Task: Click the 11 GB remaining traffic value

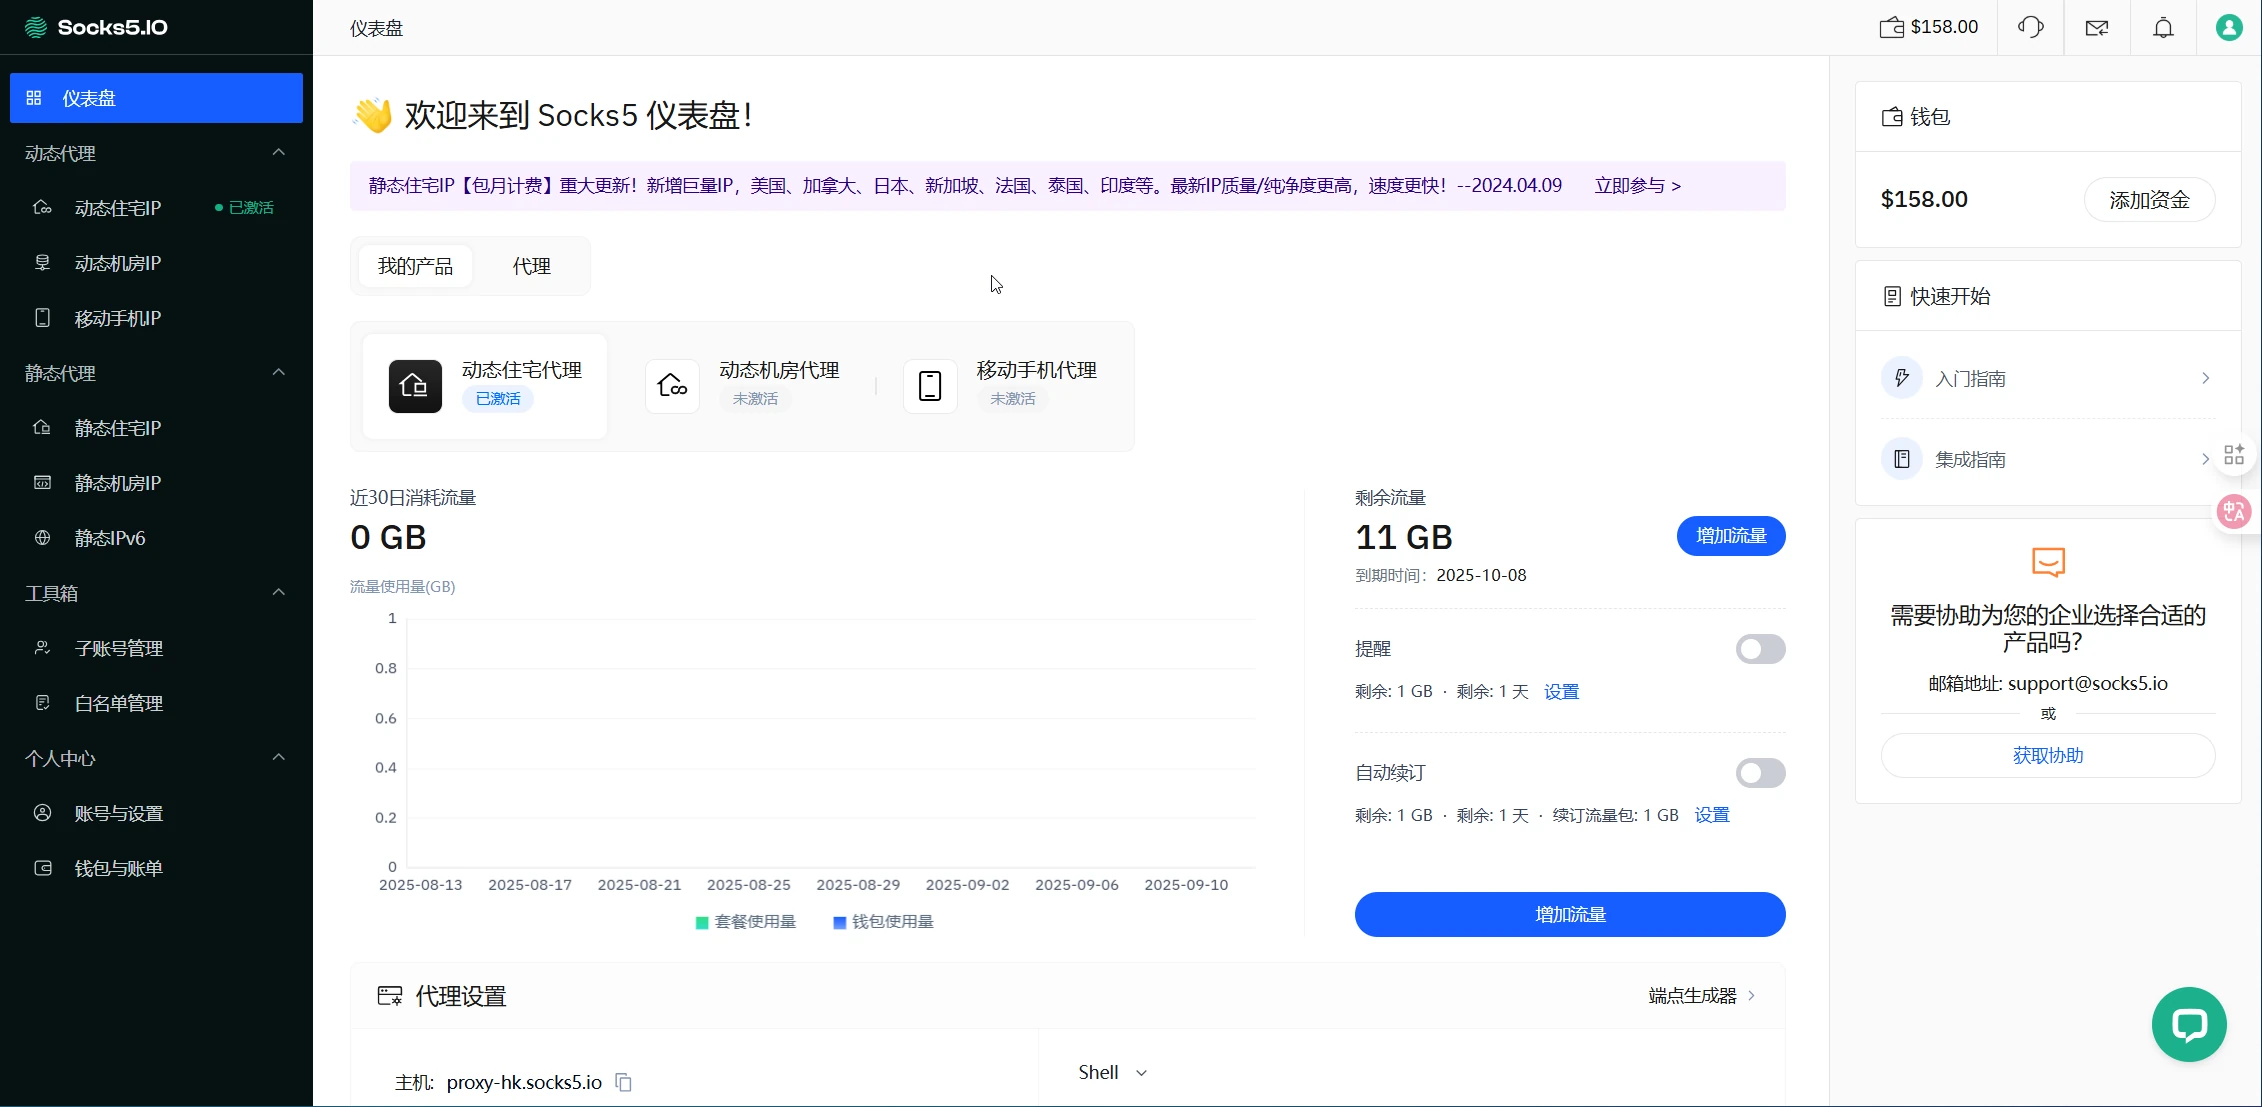Action: point(1404,537)
